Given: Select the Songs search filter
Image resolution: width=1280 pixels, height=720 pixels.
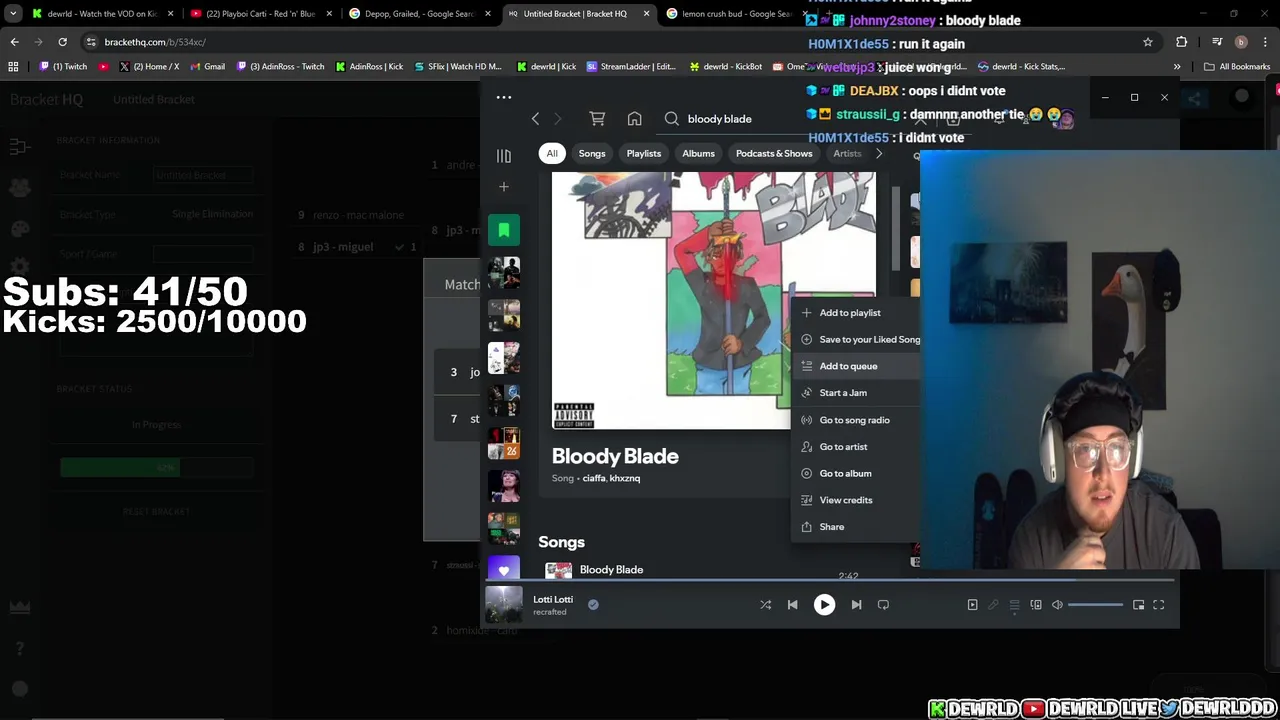Looking at the screenshot, I should click(x=592, y=153).
